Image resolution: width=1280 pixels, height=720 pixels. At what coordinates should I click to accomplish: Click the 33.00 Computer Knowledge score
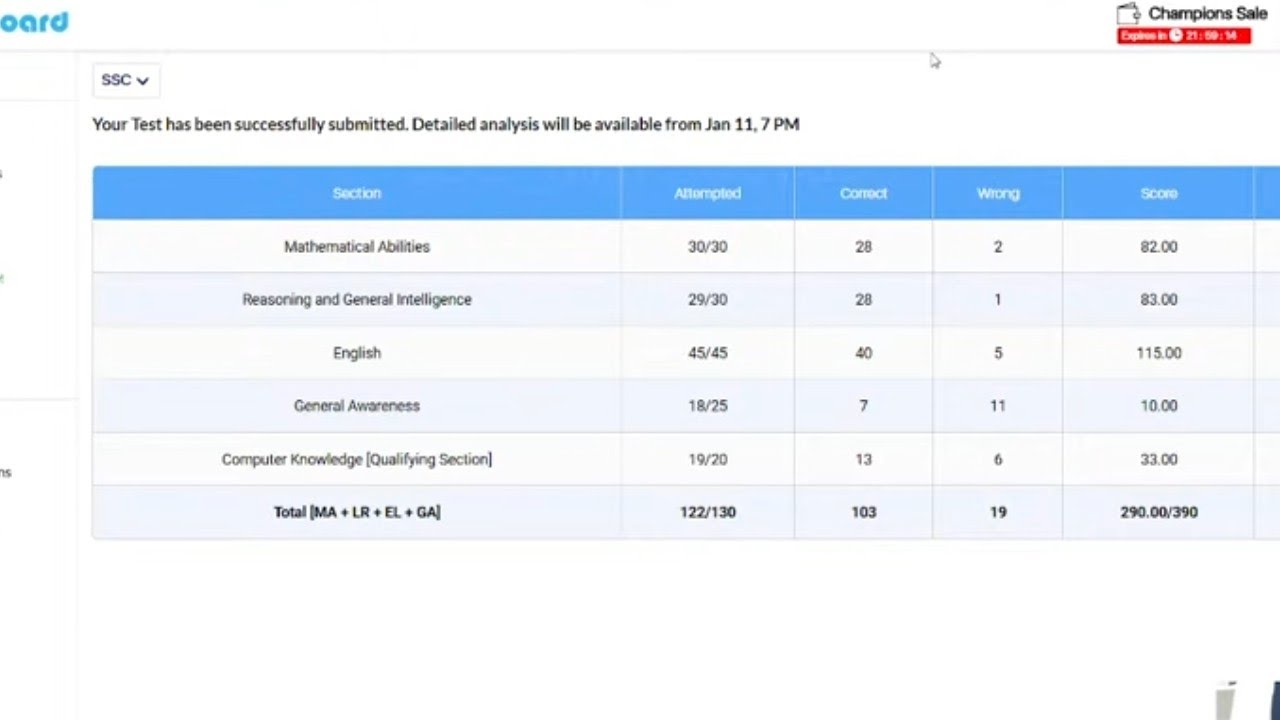(1159, 459)
